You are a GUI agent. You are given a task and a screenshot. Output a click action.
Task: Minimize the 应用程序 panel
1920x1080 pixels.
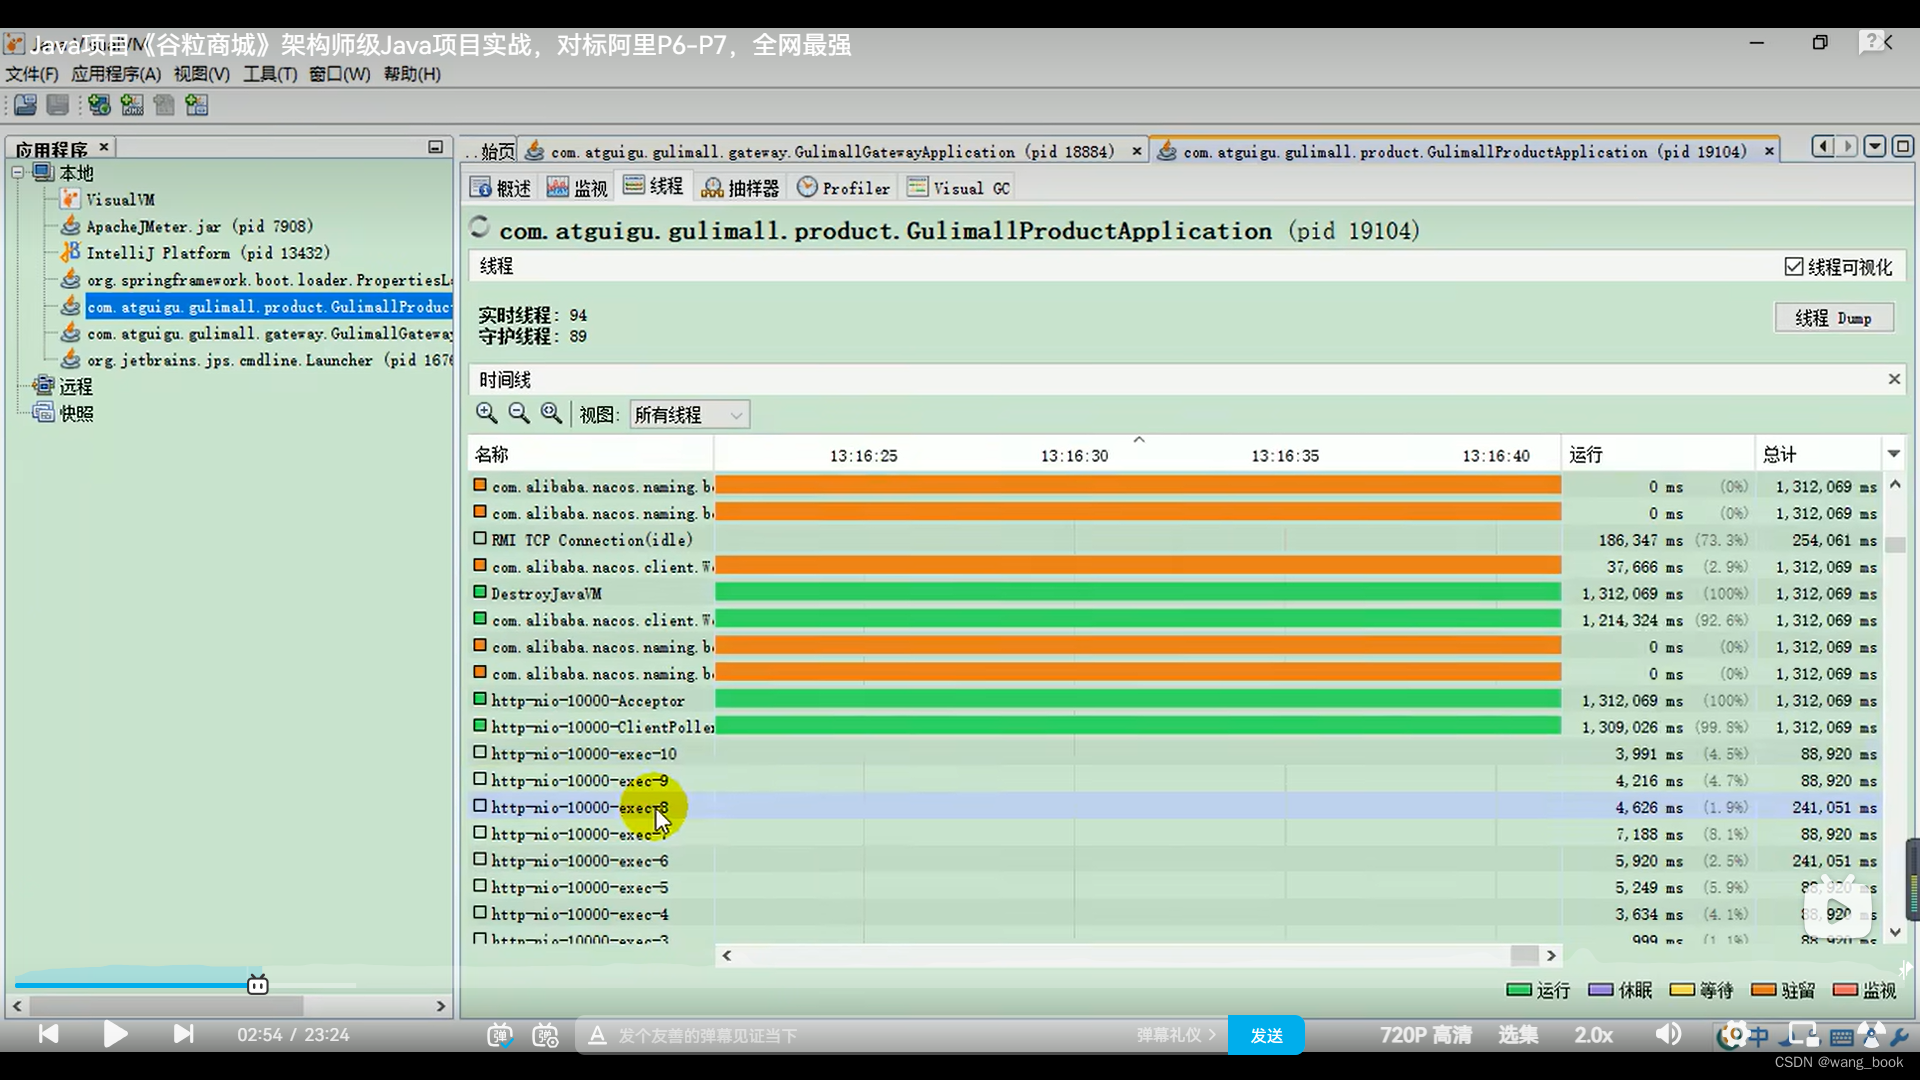436,147
